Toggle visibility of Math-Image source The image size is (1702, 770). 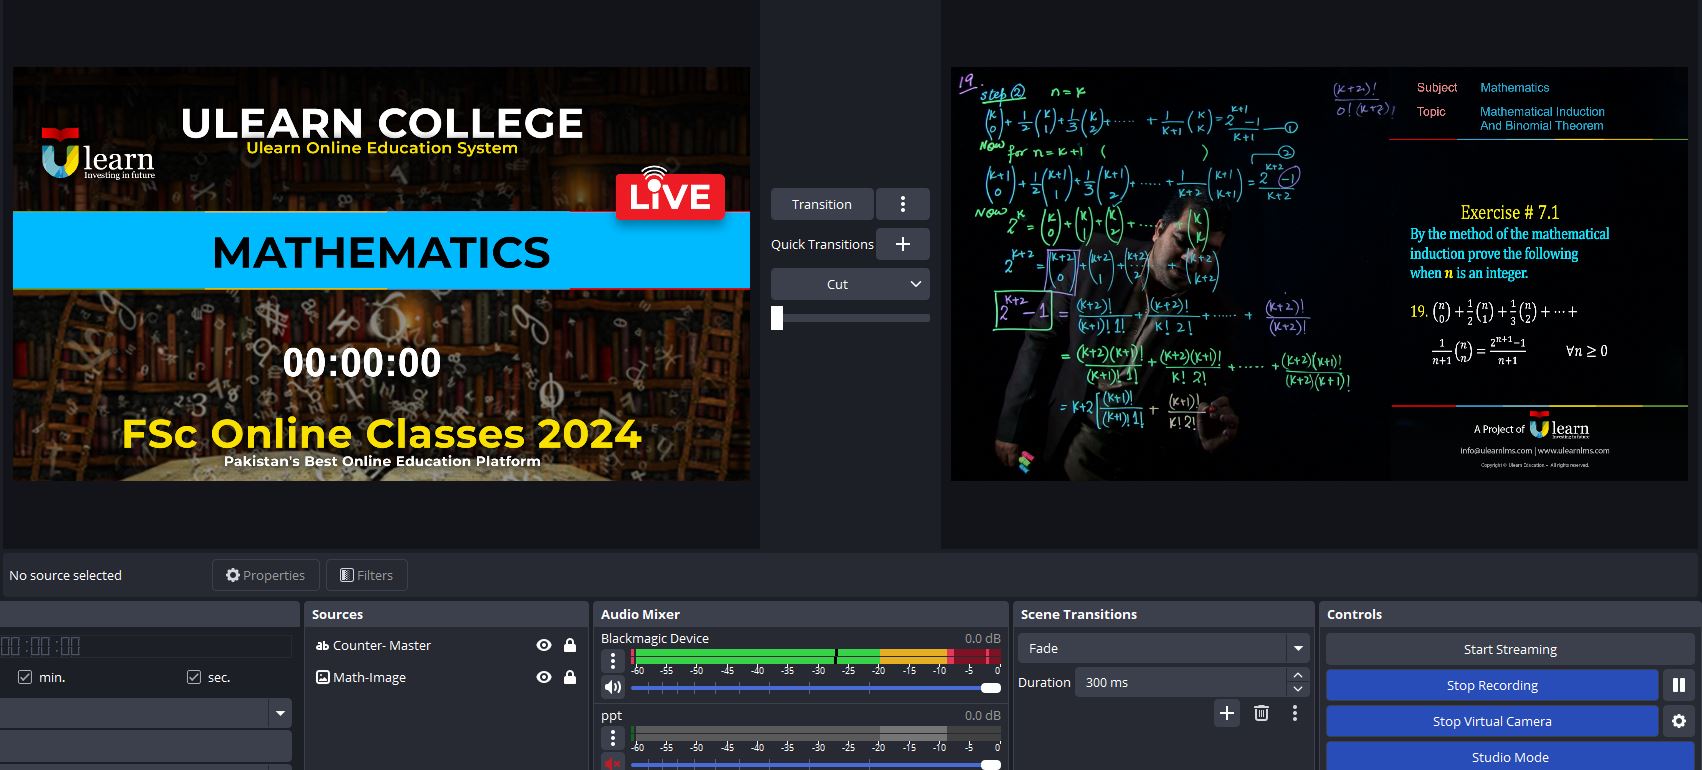tap(544, 678)
